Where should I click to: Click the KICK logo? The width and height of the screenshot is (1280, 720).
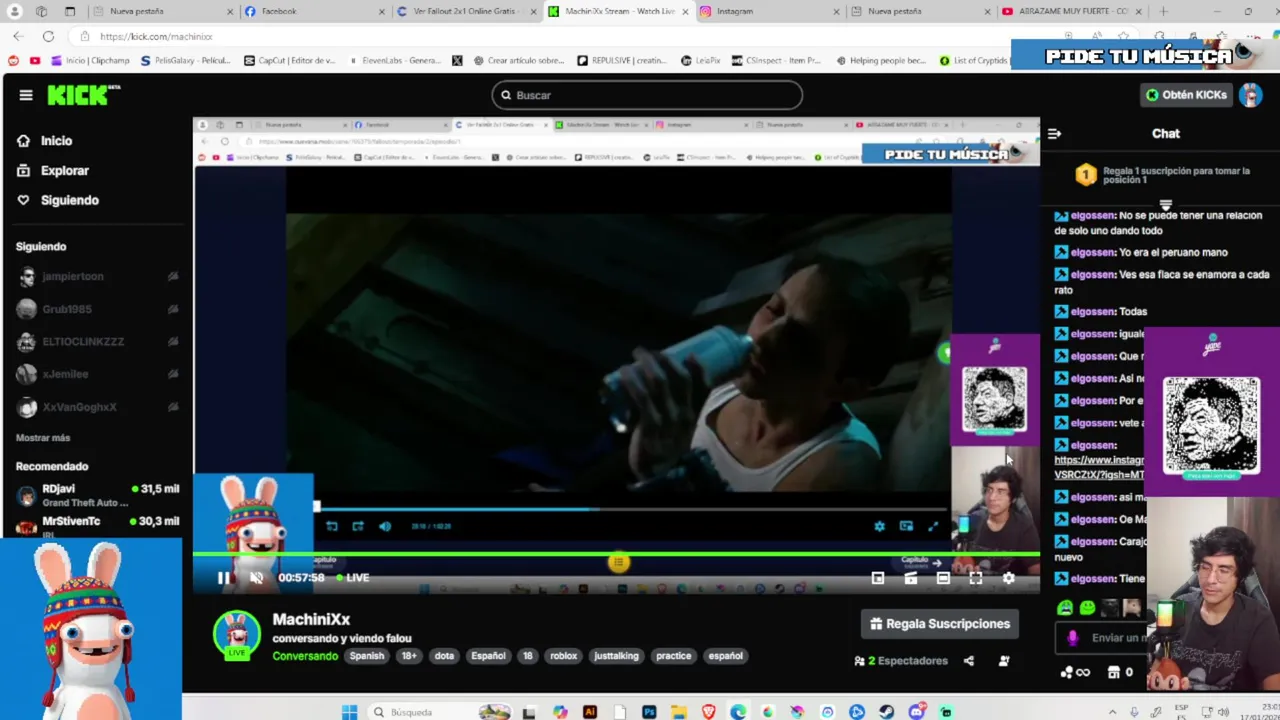point(84,95)
